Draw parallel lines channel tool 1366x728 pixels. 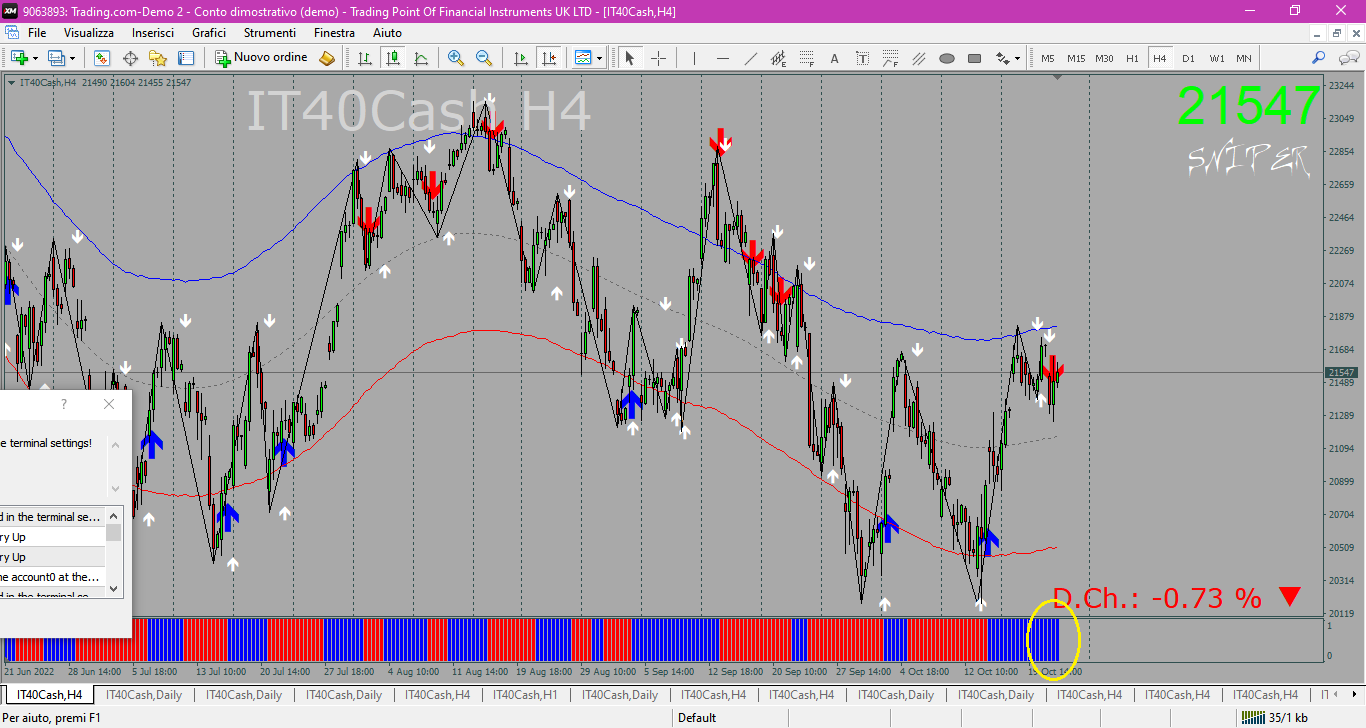[919, 58]
